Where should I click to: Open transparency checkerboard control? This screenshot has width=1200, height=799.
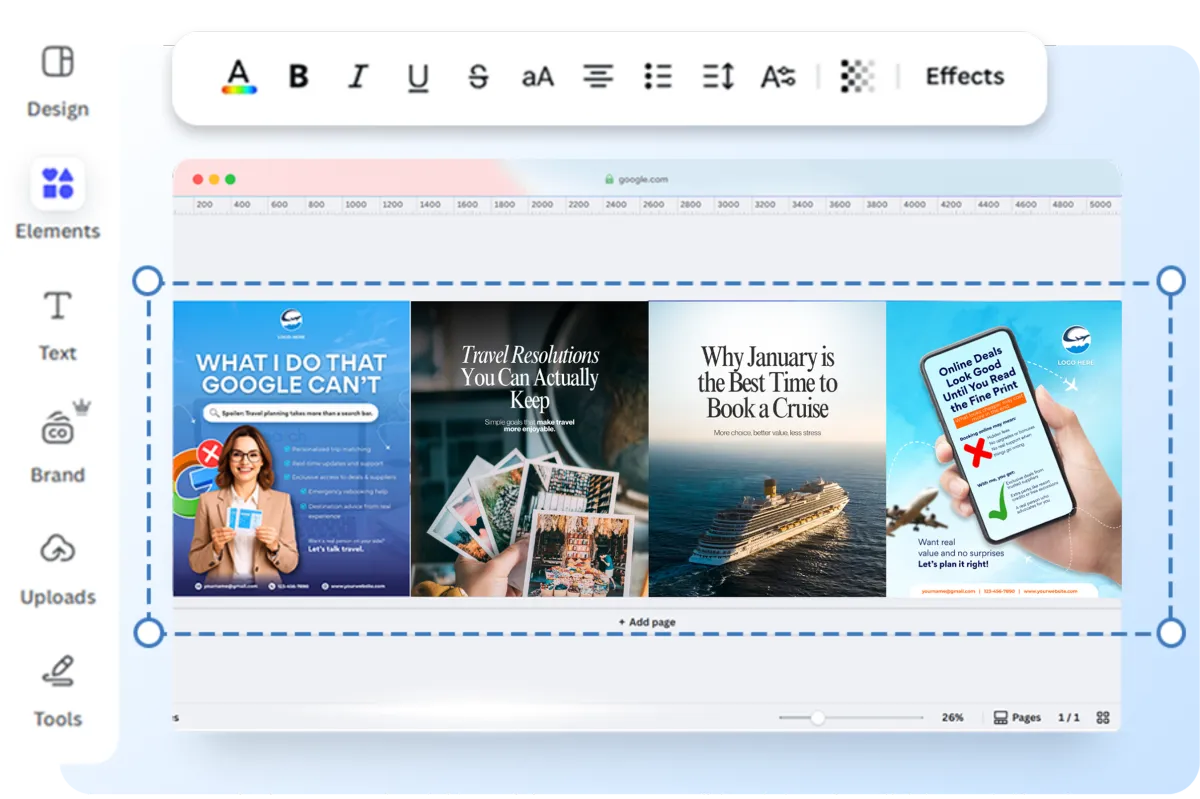click(857, 77)
